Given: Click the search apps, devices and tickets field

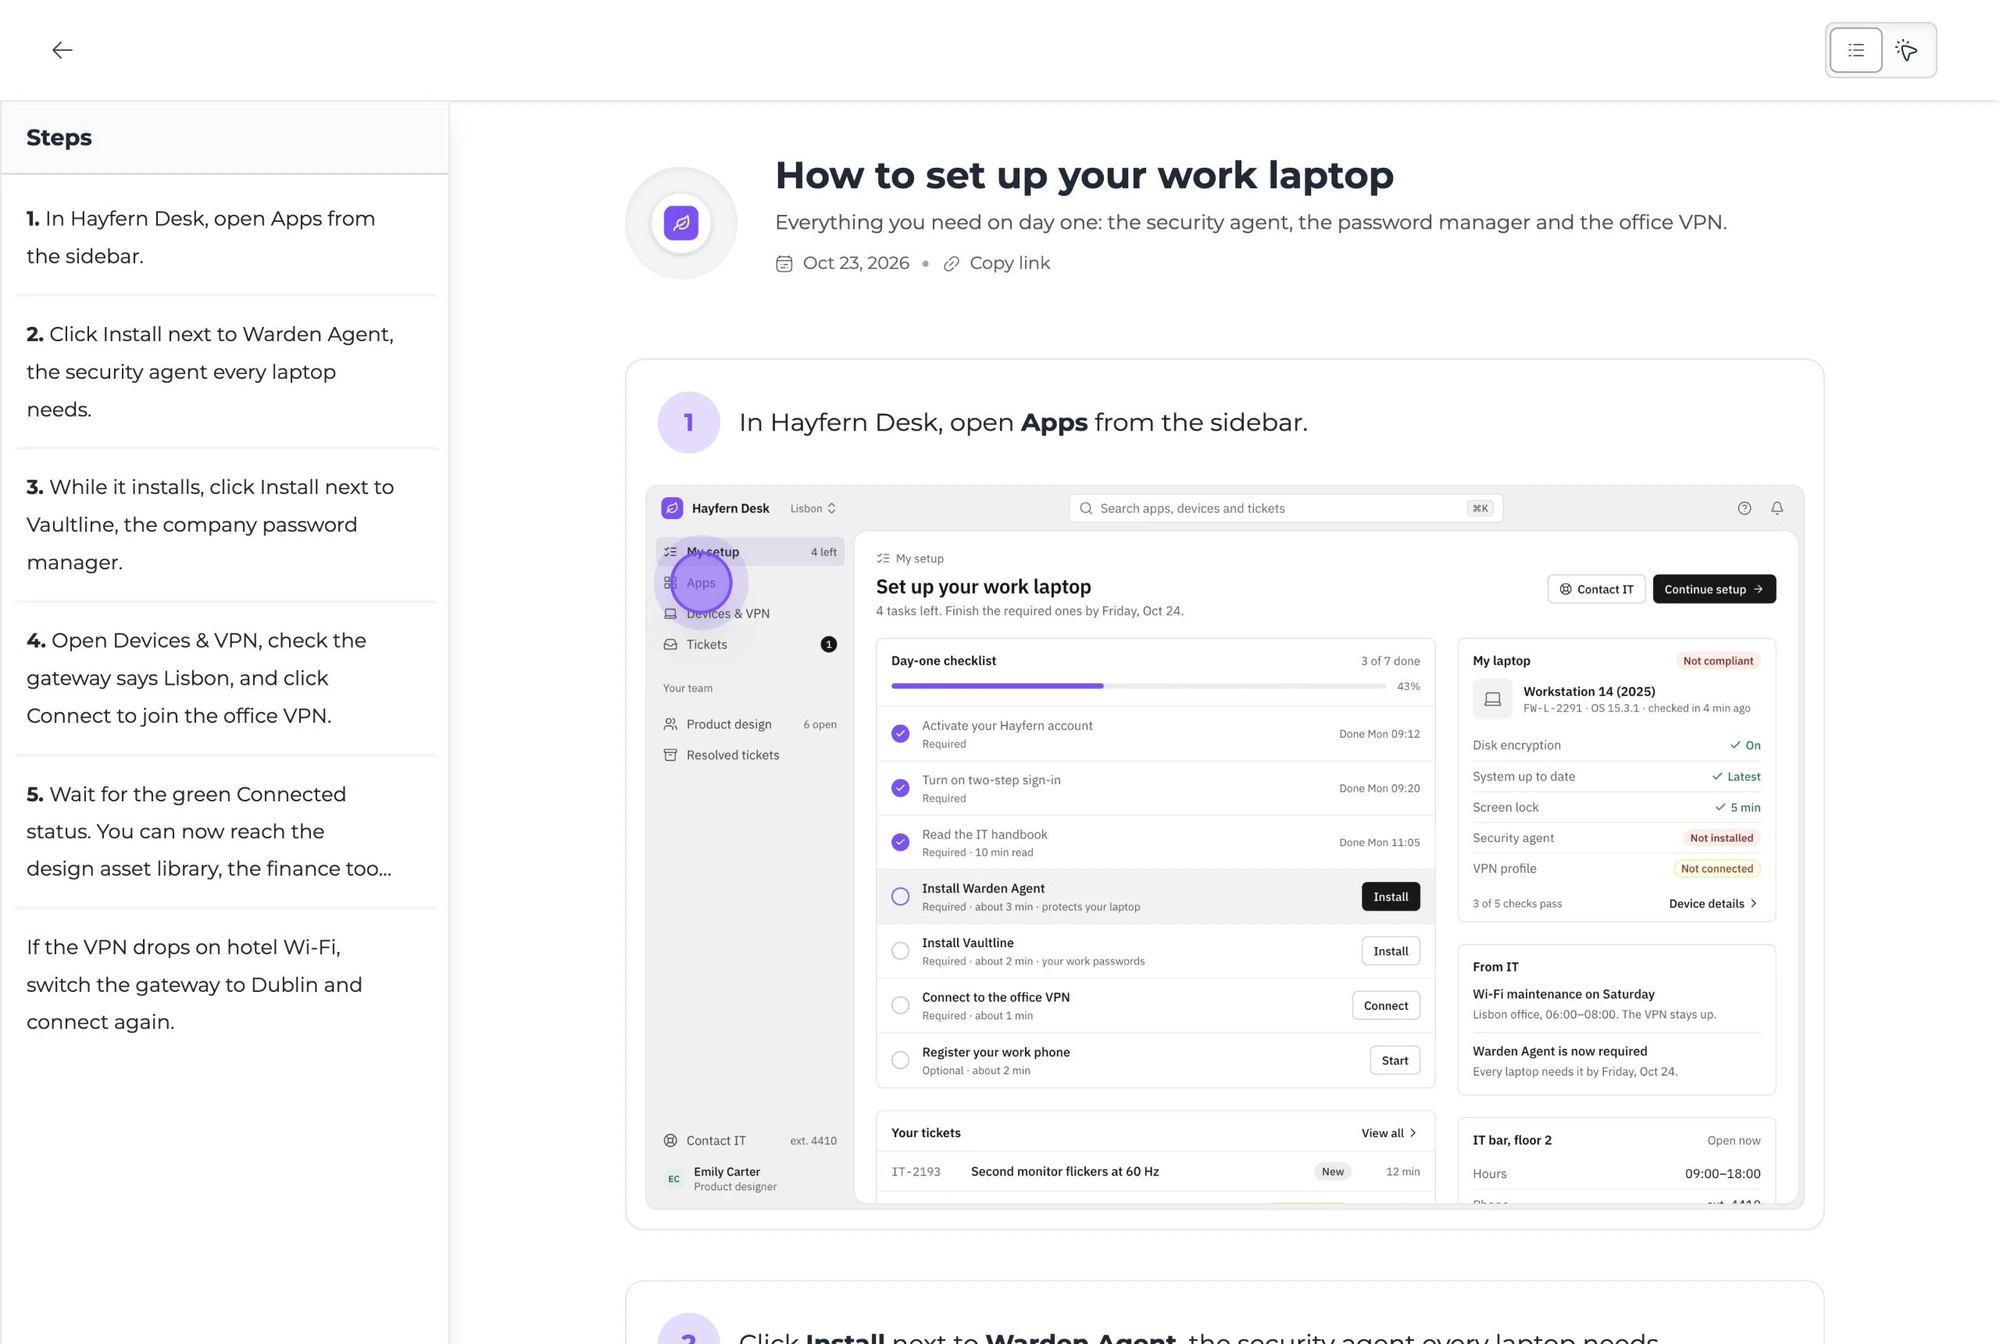Looking at the screenshot, I should (x=1285, y=508).
